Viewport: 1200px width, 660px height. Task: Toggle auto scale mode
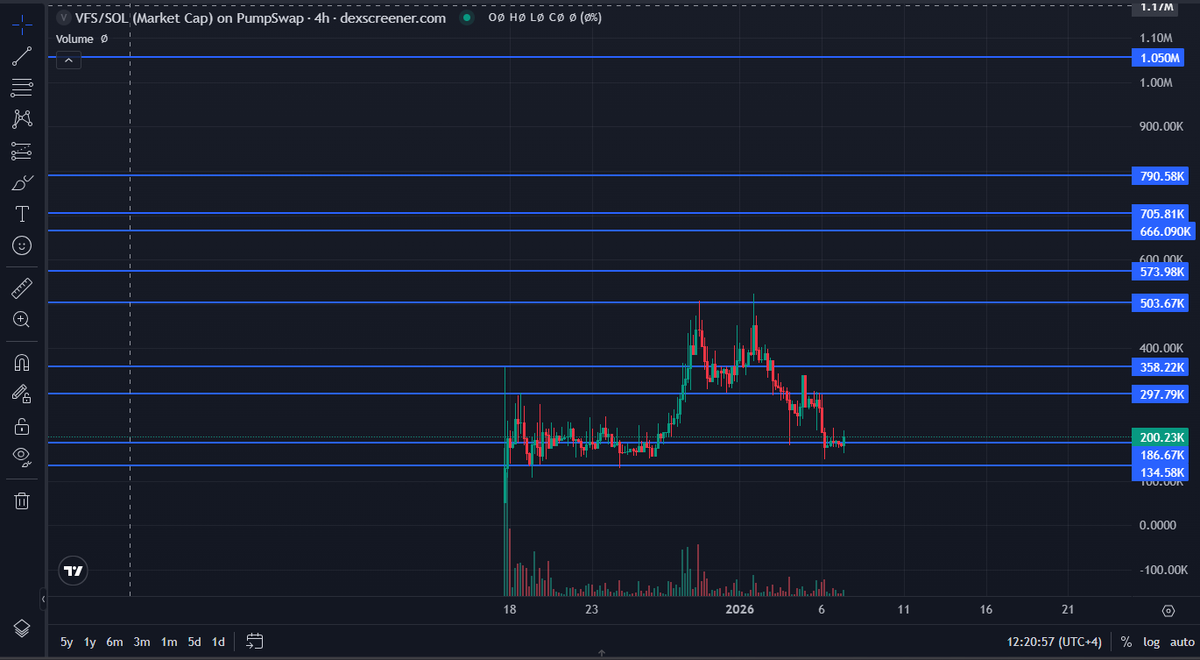1181,642
